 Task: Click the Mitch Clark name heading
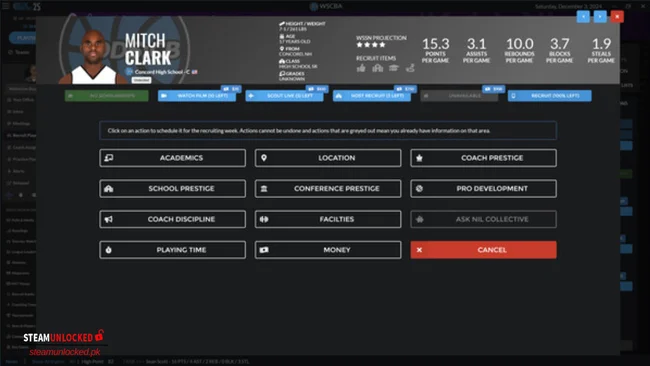pyautogui.click(x=148, y=49)
